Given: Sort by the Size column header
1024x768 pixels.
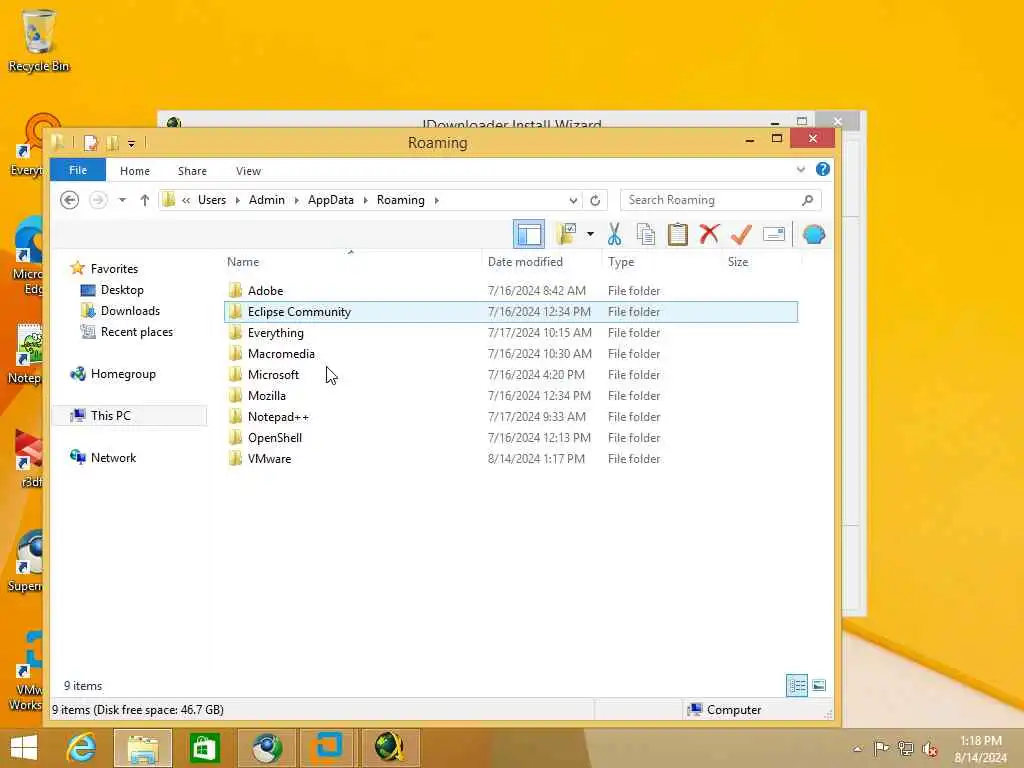Looking at the screenshot, I should 738,262.
